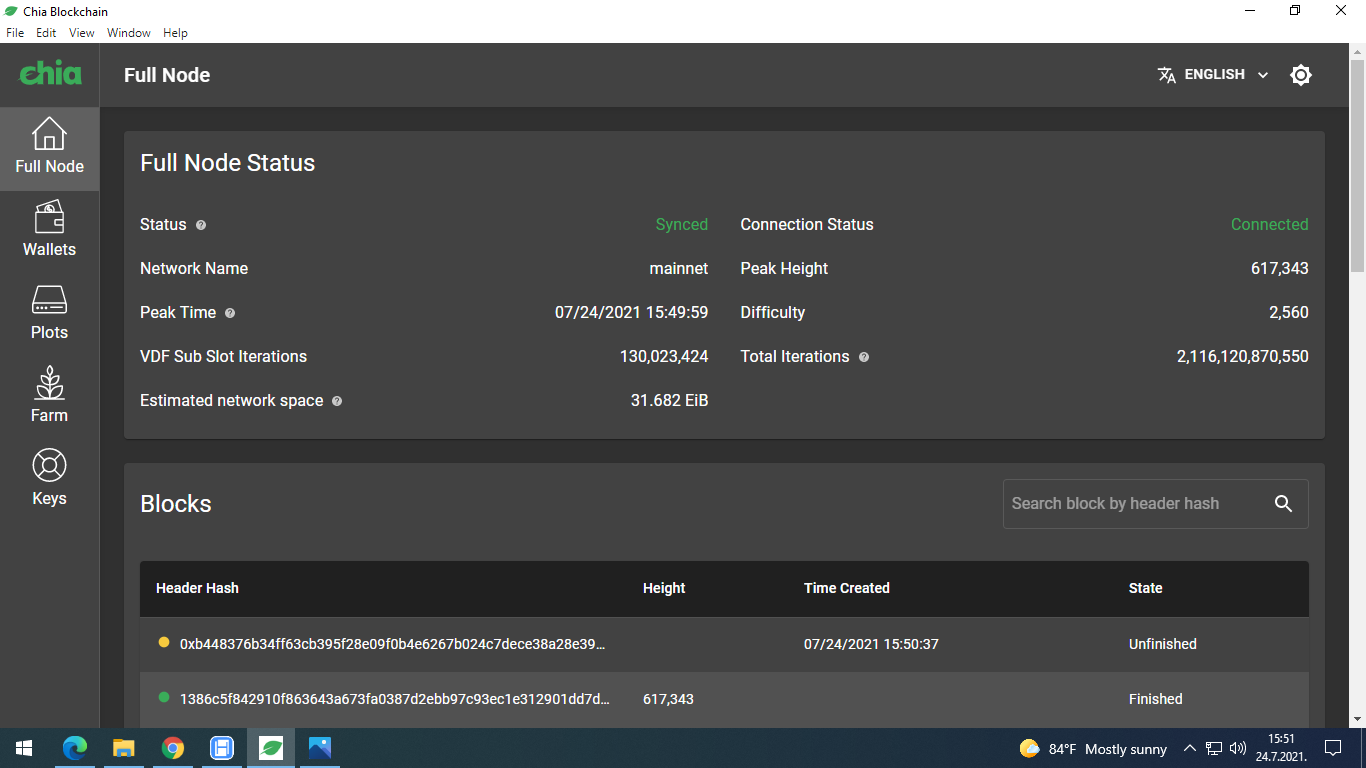
Task: Go to the Plots sidebar section
Action: click(49, 314)
